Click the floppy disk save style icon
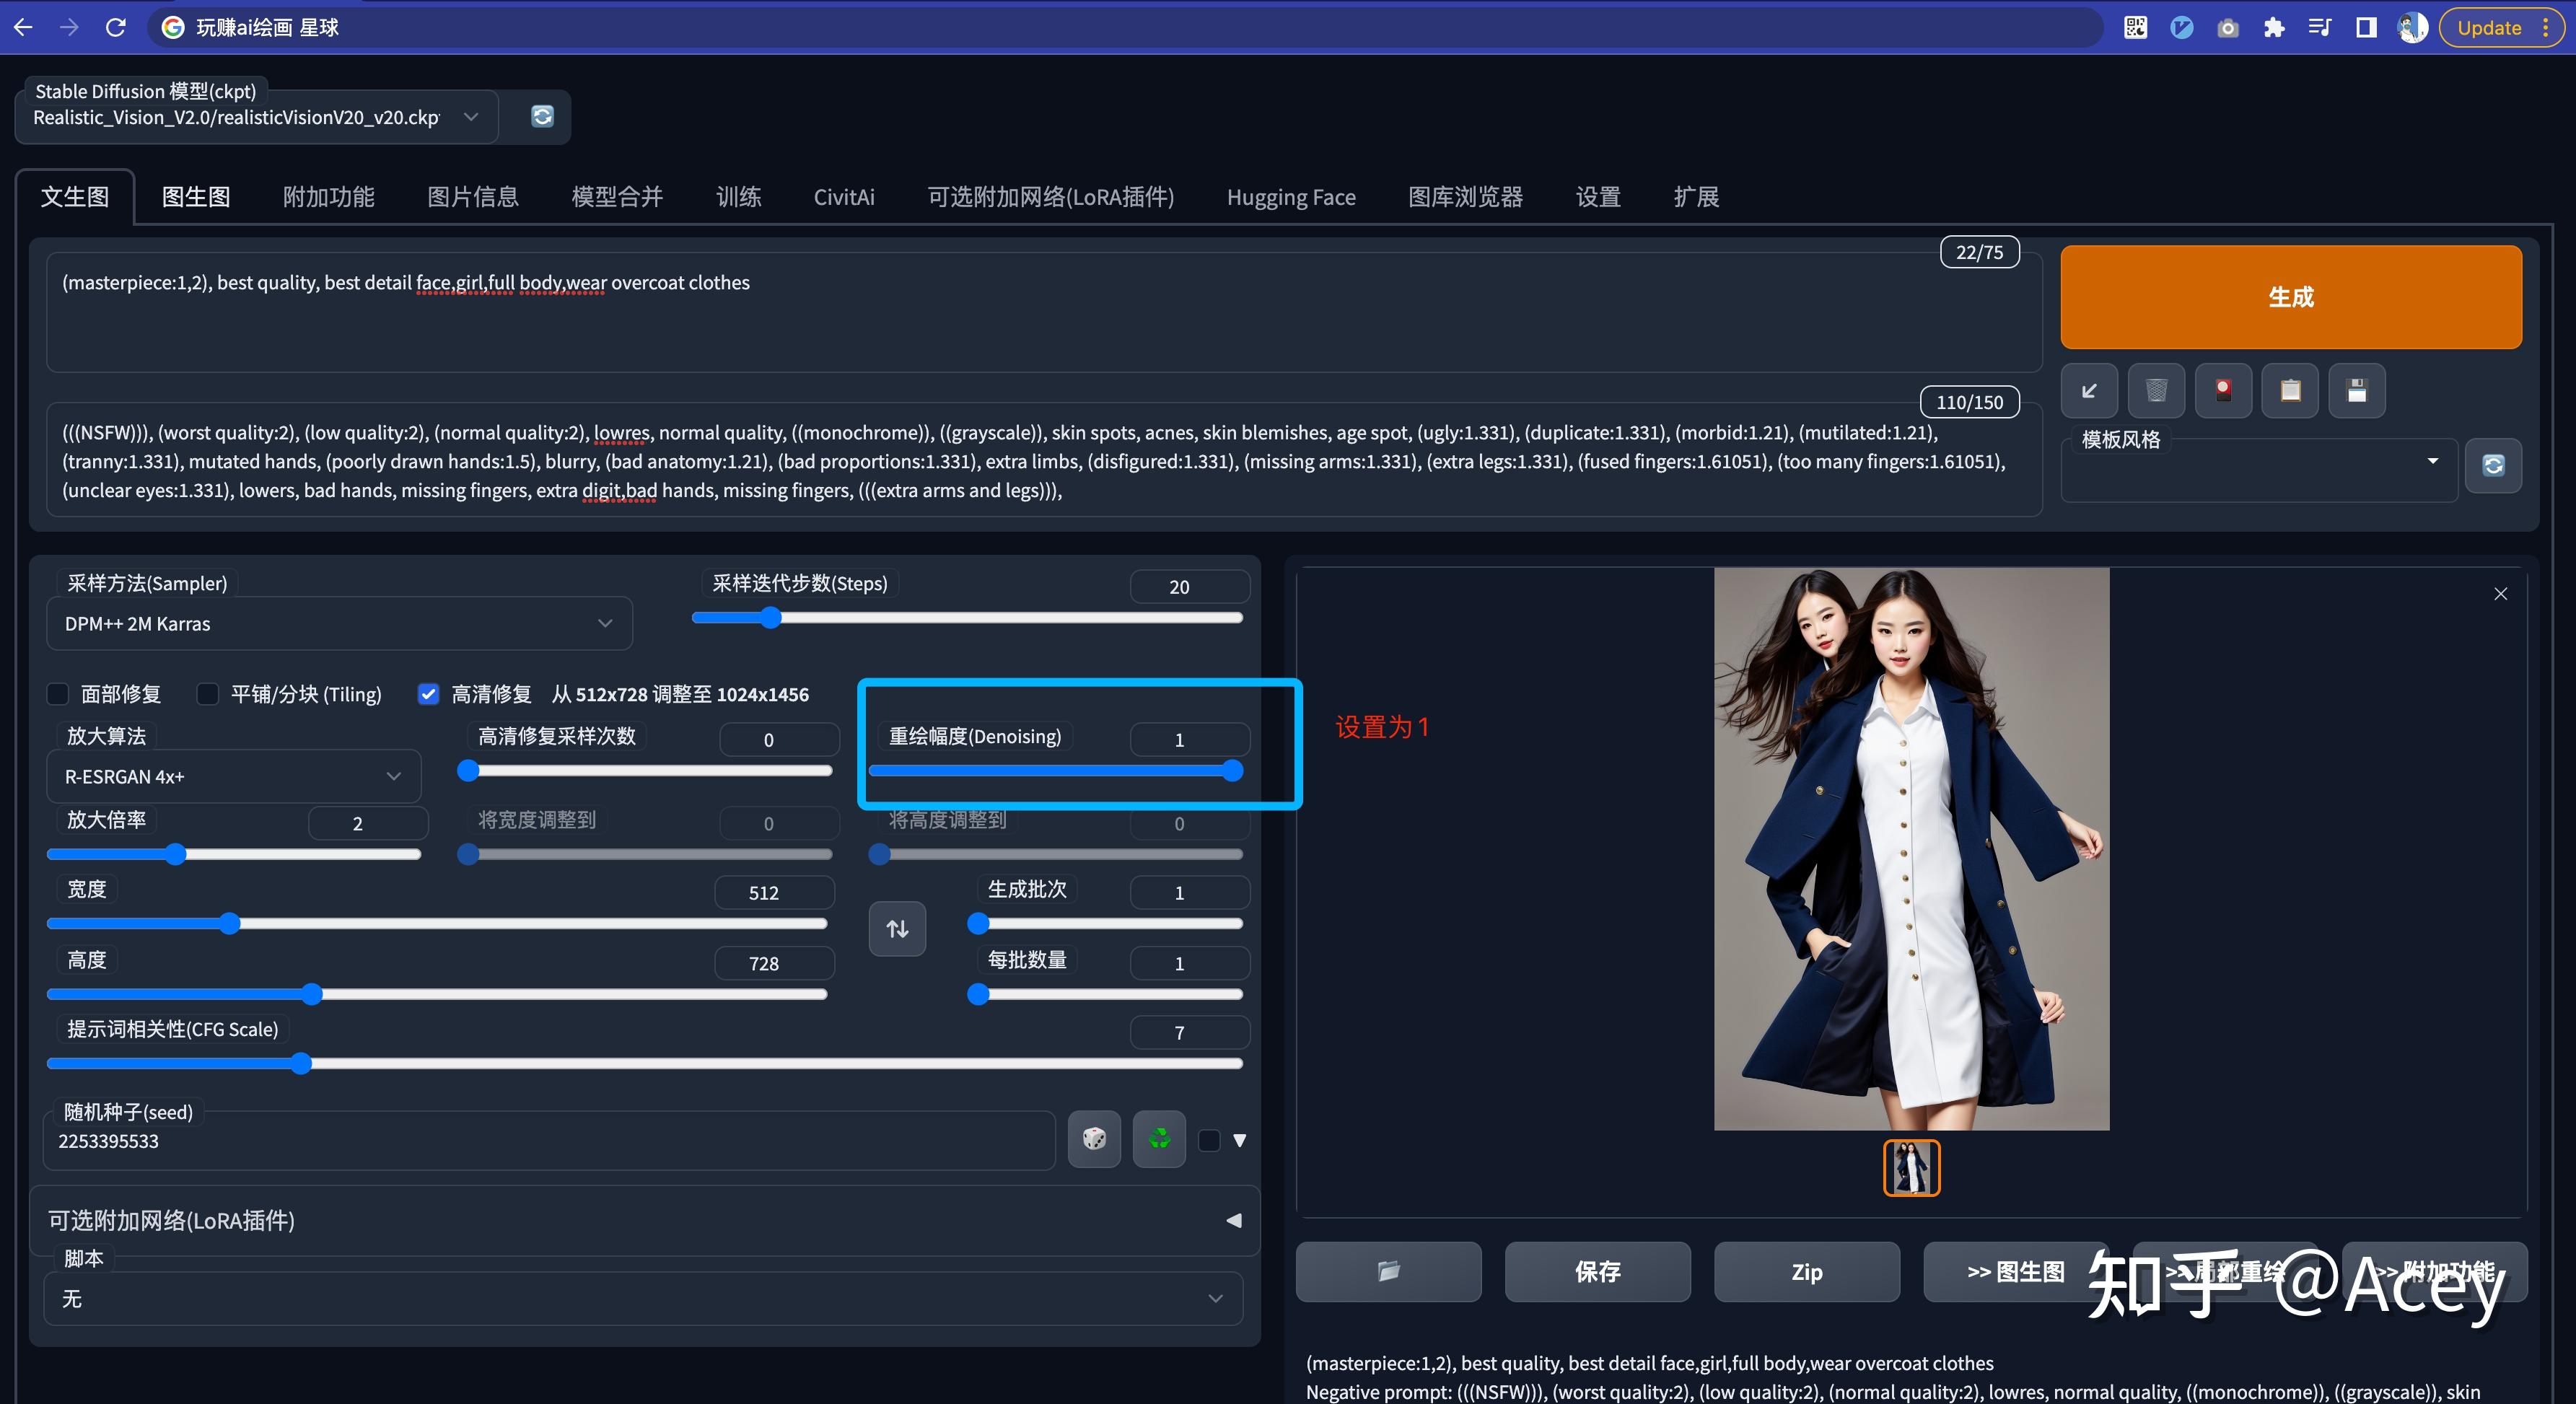This screenshot has height=1404, width=2576. pyautogui.click(x=2357, y=390)
